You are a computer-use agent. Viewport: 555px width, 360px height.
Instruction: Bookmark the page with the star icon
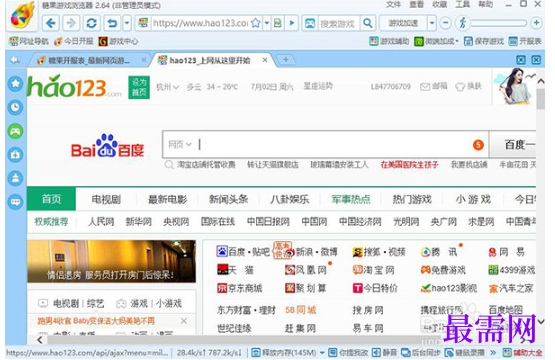tap(256, 23)
